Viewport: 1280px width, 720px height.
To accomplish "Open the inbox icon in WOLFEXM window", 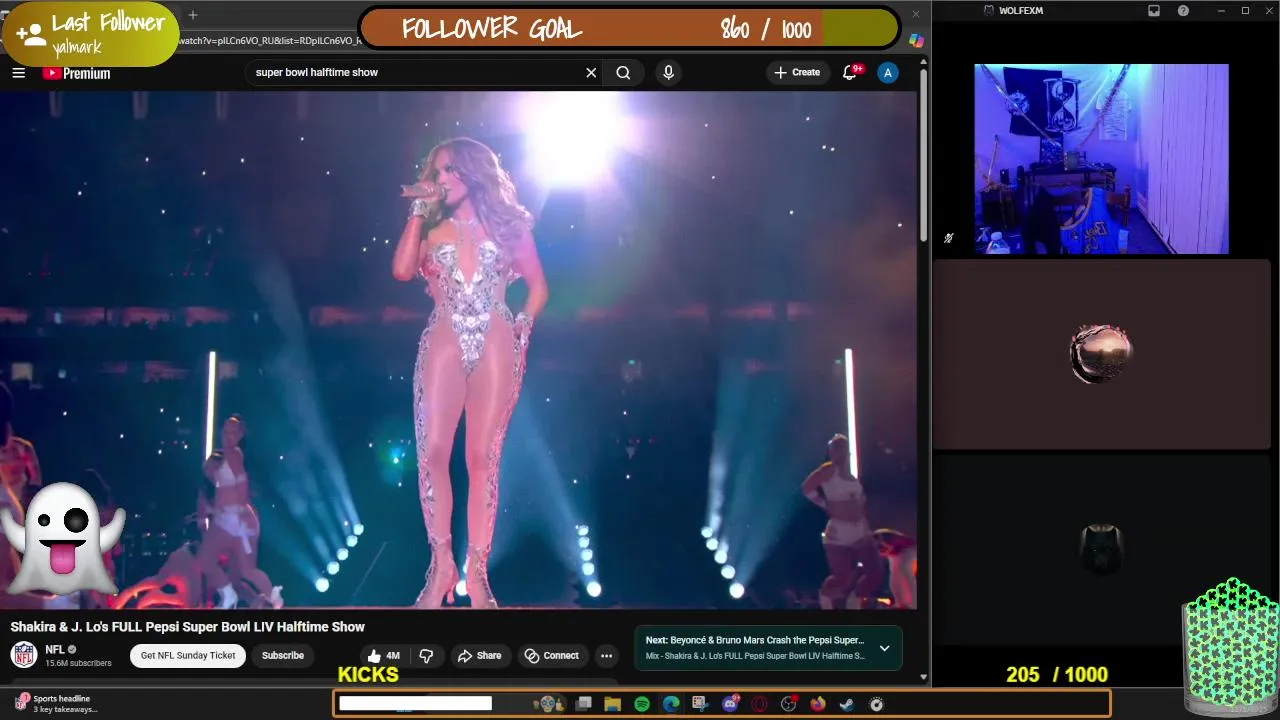I will tap(1153, 11).
